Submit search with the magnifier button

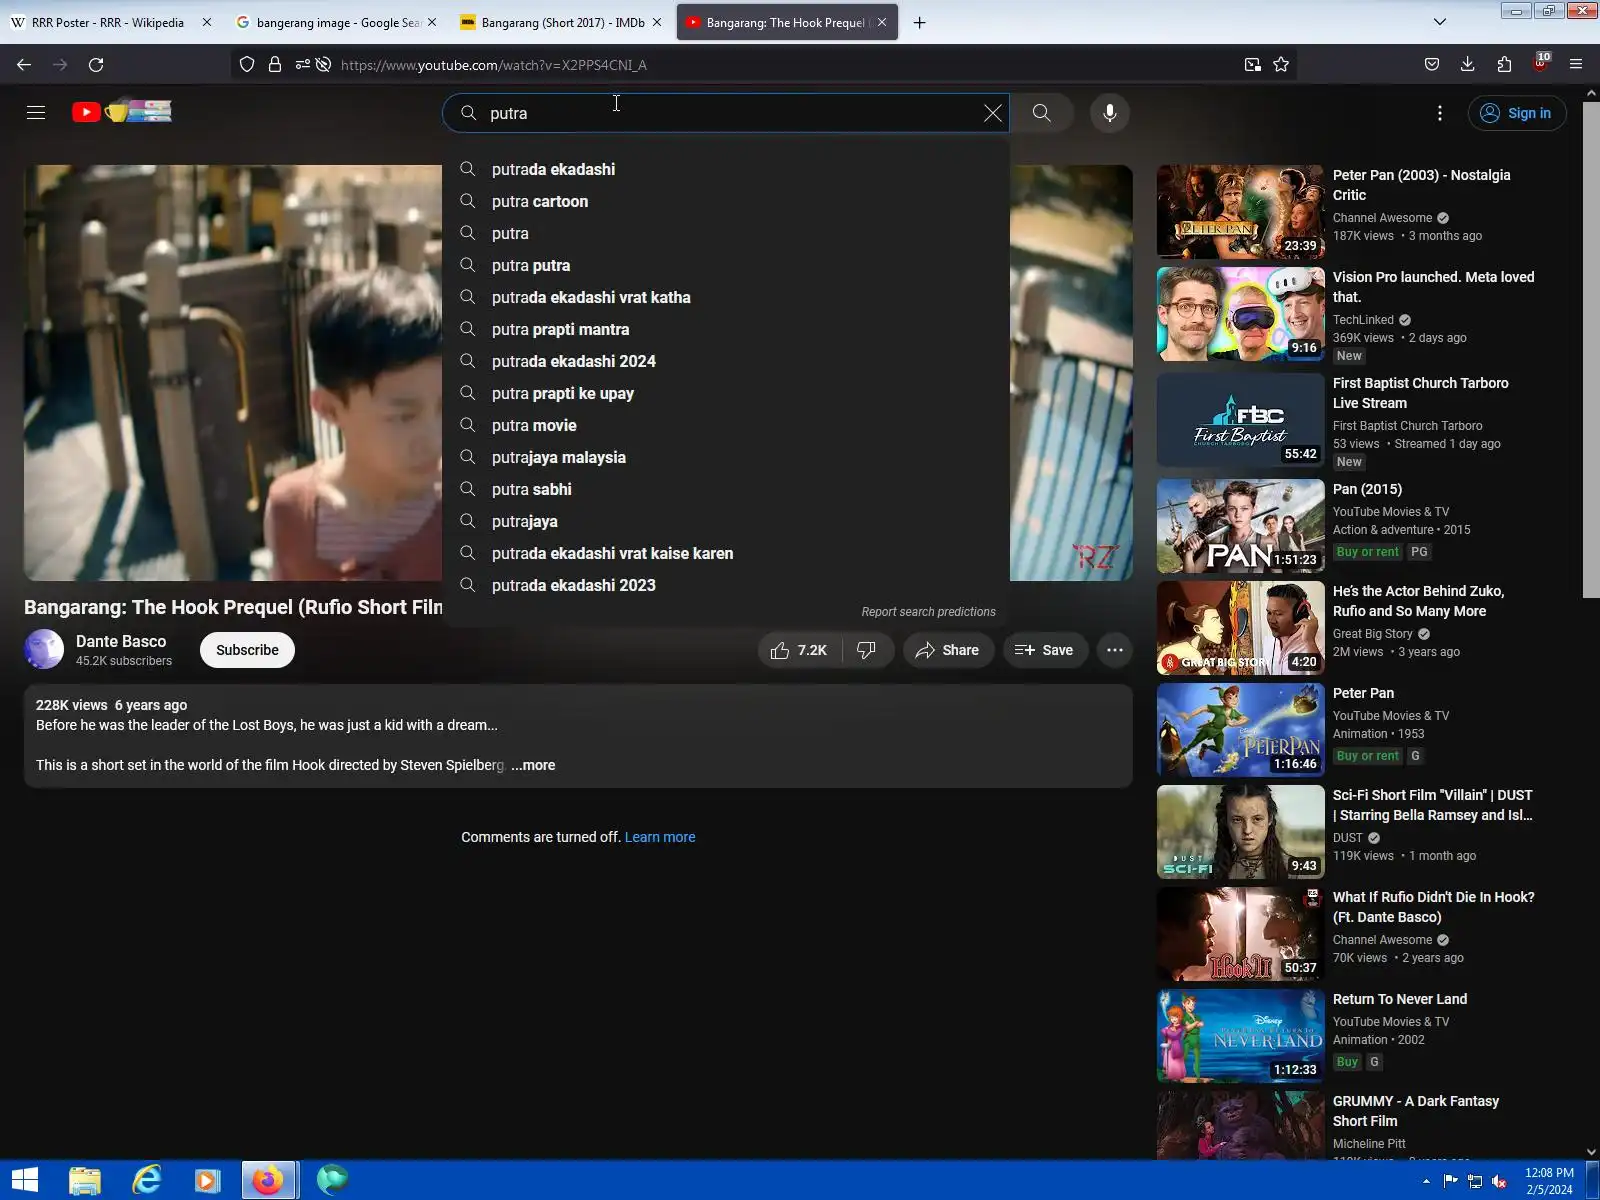tap(1042, 113)
